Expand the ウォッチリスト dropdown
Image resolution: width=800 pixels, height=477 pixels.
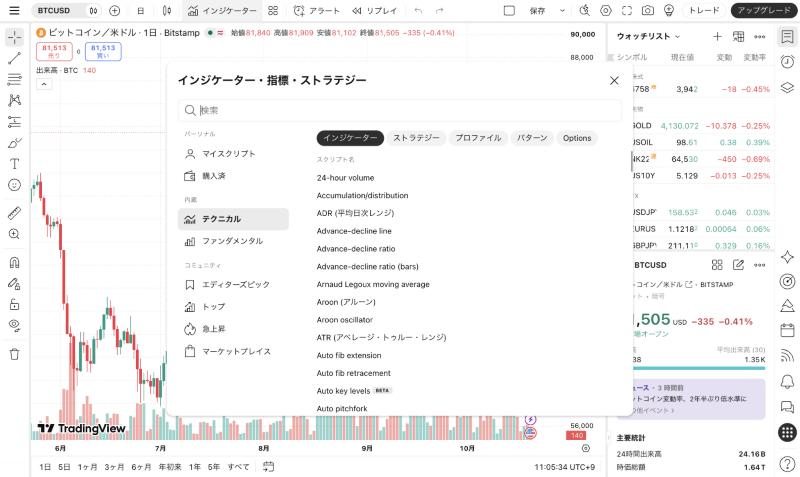[x=648, y=36]
